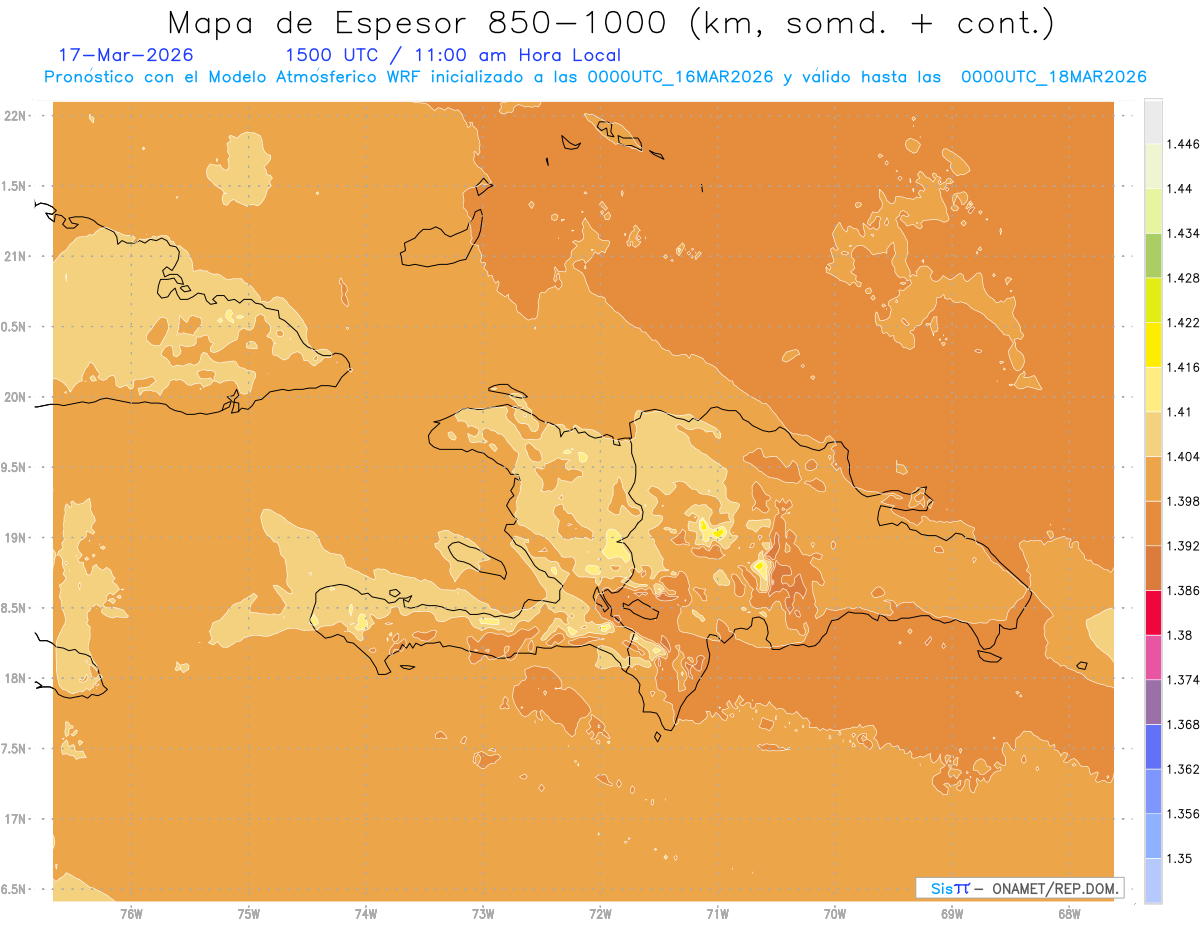Click legend value "1.392"
Screen dimensions: 1200x927
[x=1183, y=546]
